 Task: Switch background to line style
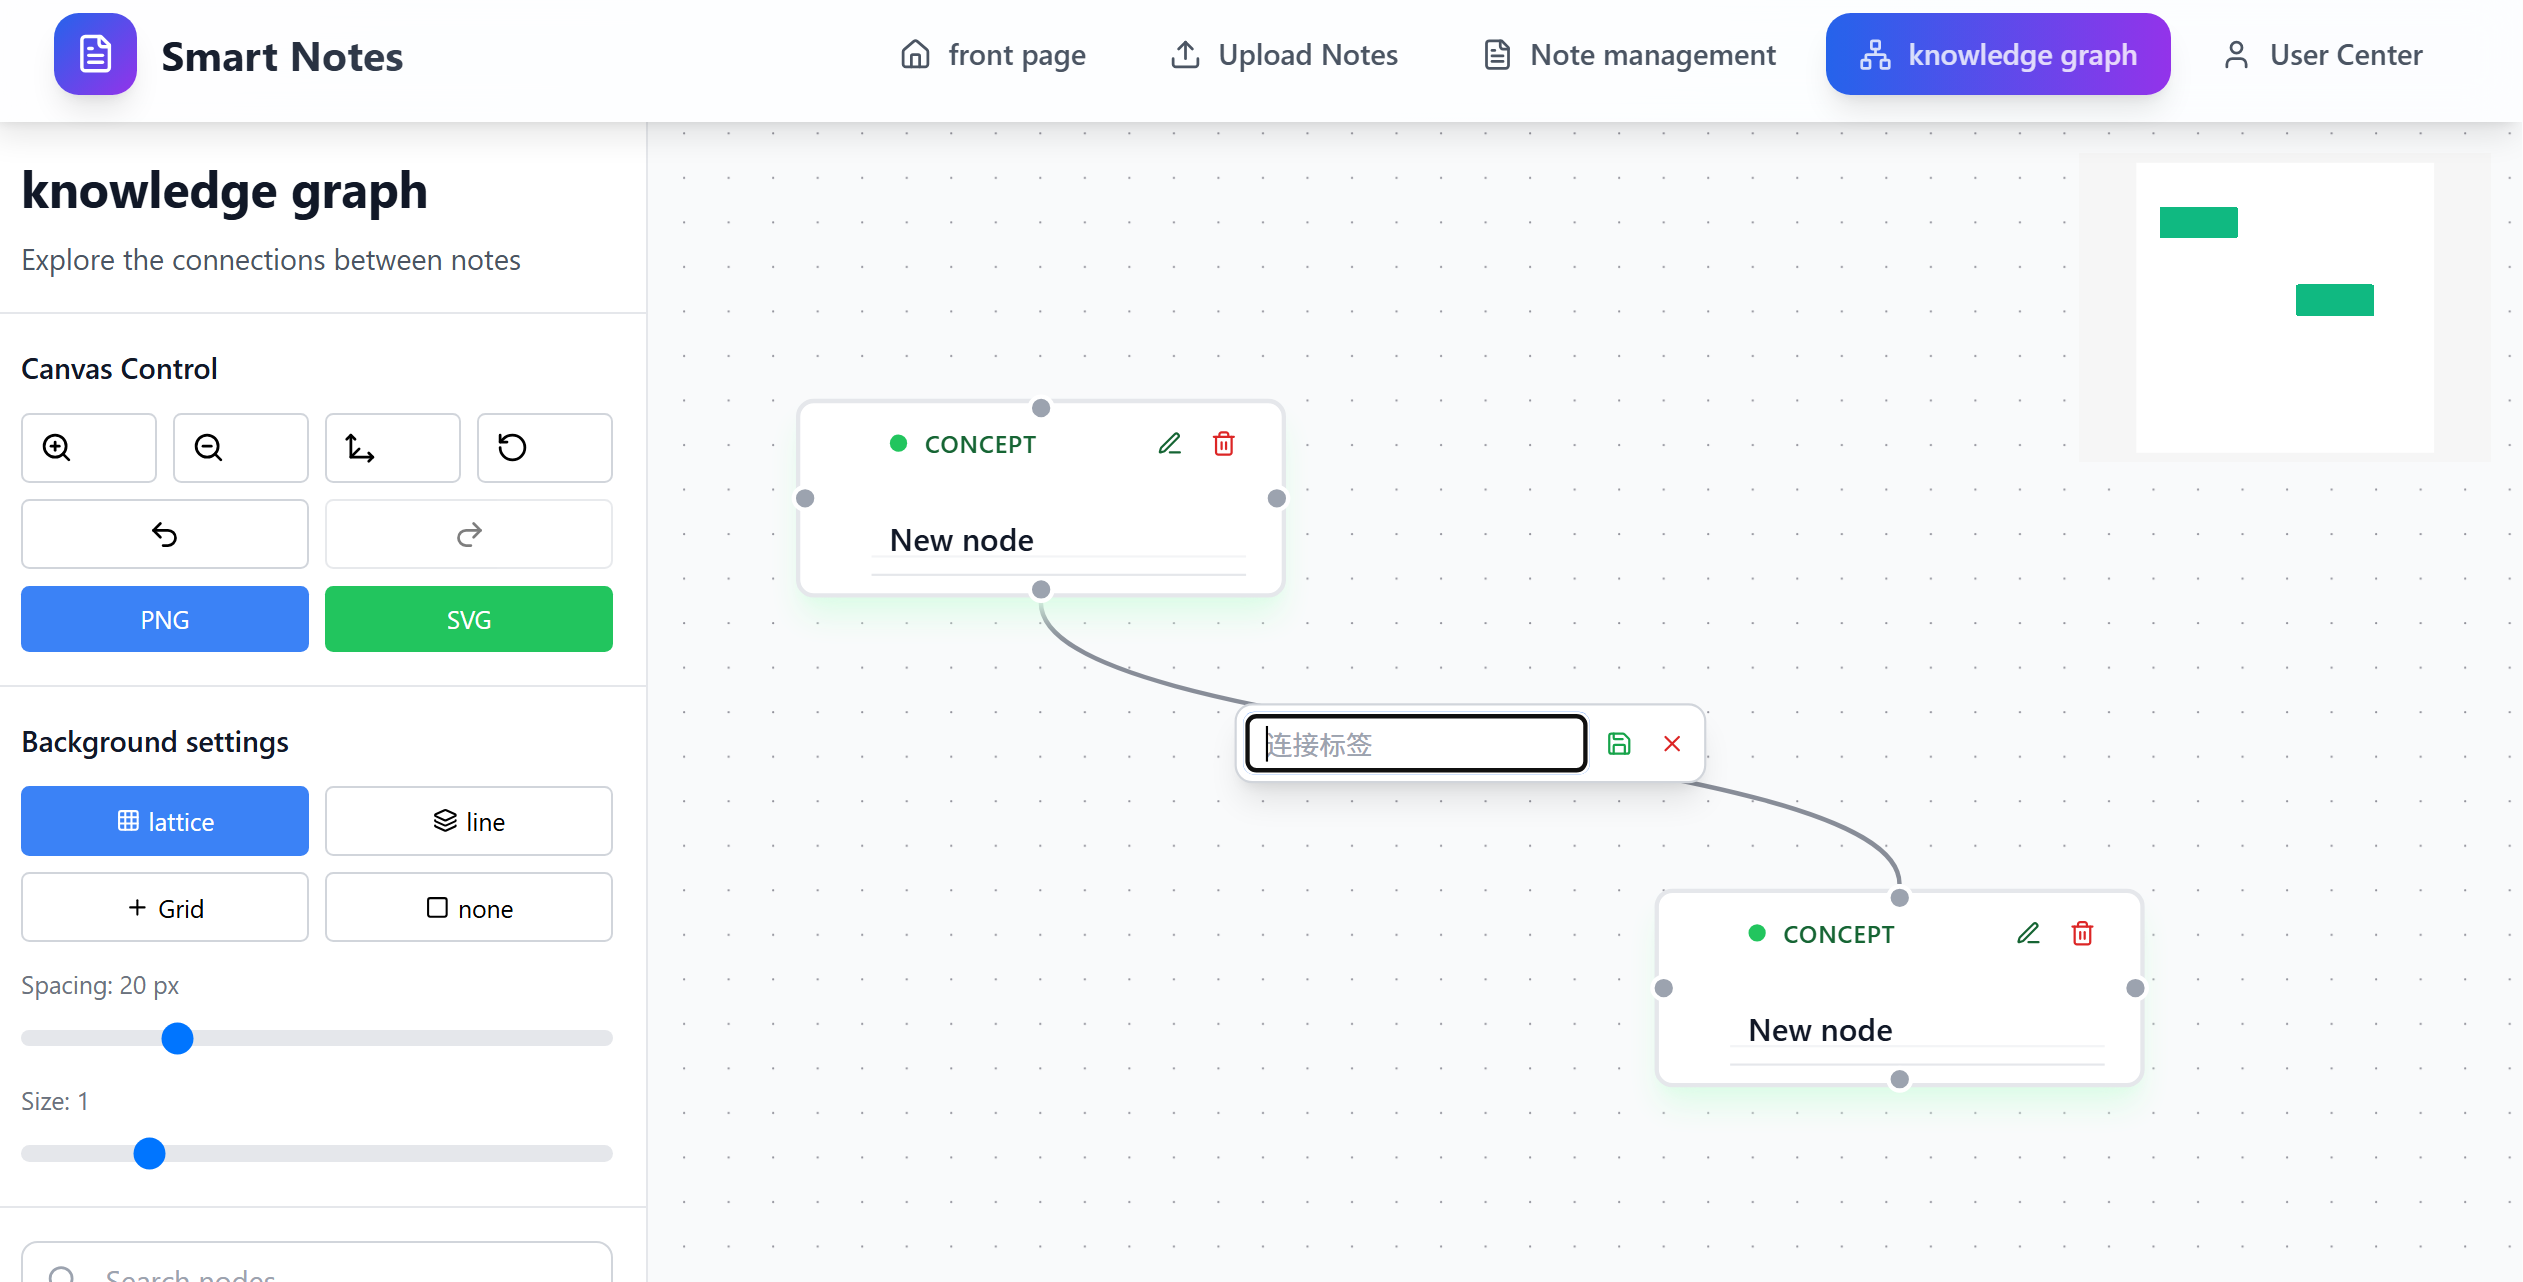pos(469,821)
